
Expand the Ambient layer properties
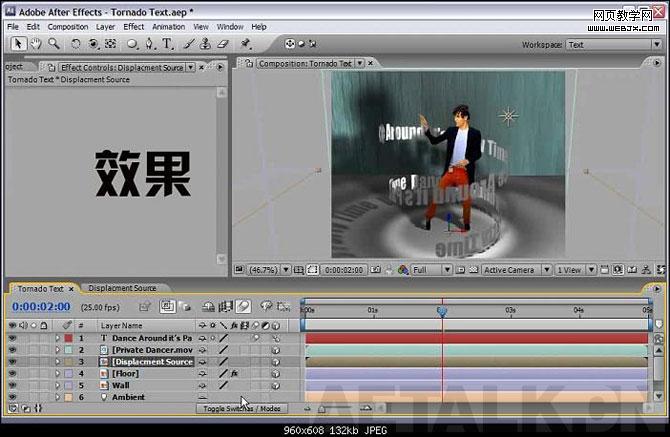(57, 397)
